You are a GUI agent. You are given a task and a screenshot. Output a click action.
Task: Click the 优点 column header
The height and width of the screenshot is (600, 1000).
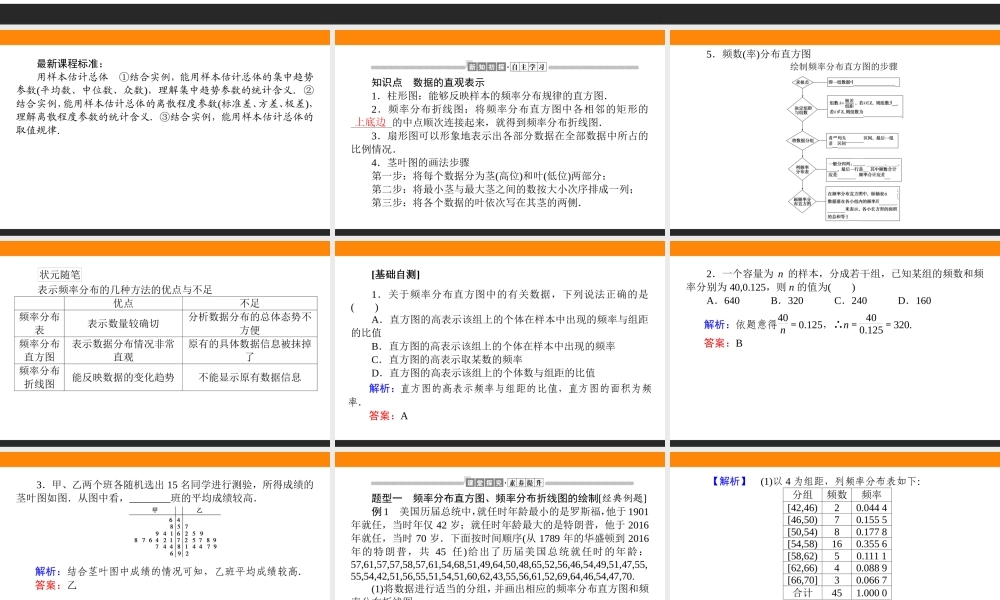pyautogui.click(x=123, y=303)
